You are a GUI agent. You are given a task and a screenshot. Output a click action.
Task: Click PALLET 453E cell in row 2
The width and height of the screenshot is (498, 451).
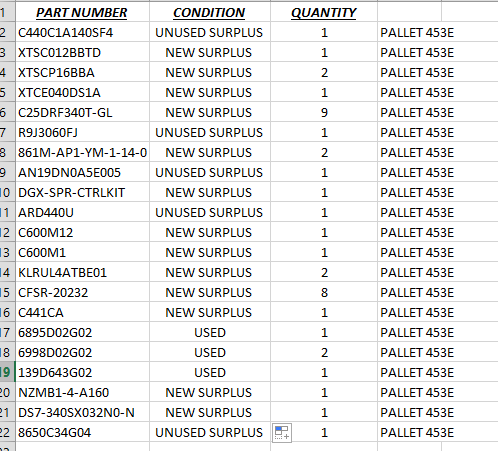[410, 32]
